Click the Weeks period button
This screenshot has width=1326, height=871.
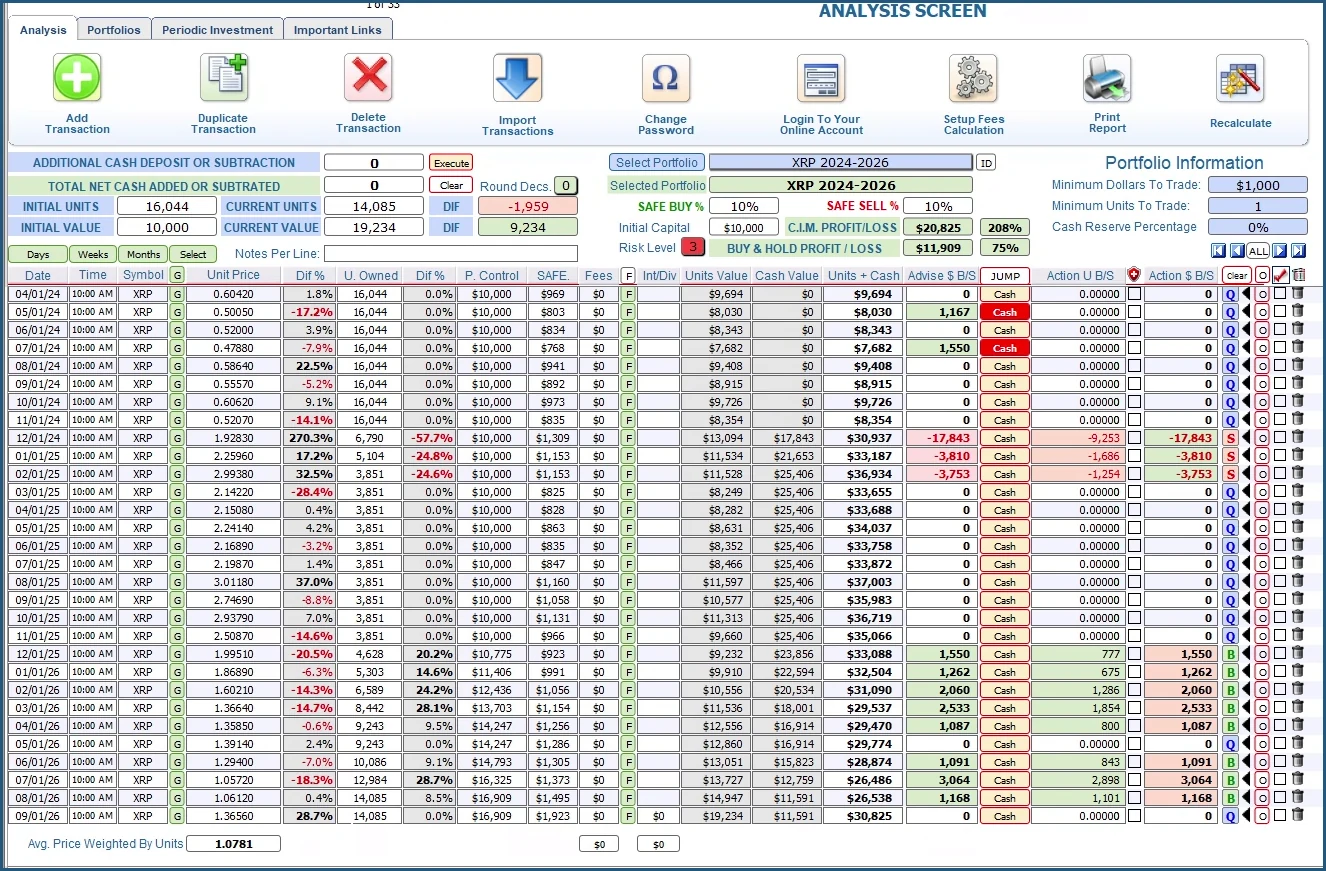point(93,254)
